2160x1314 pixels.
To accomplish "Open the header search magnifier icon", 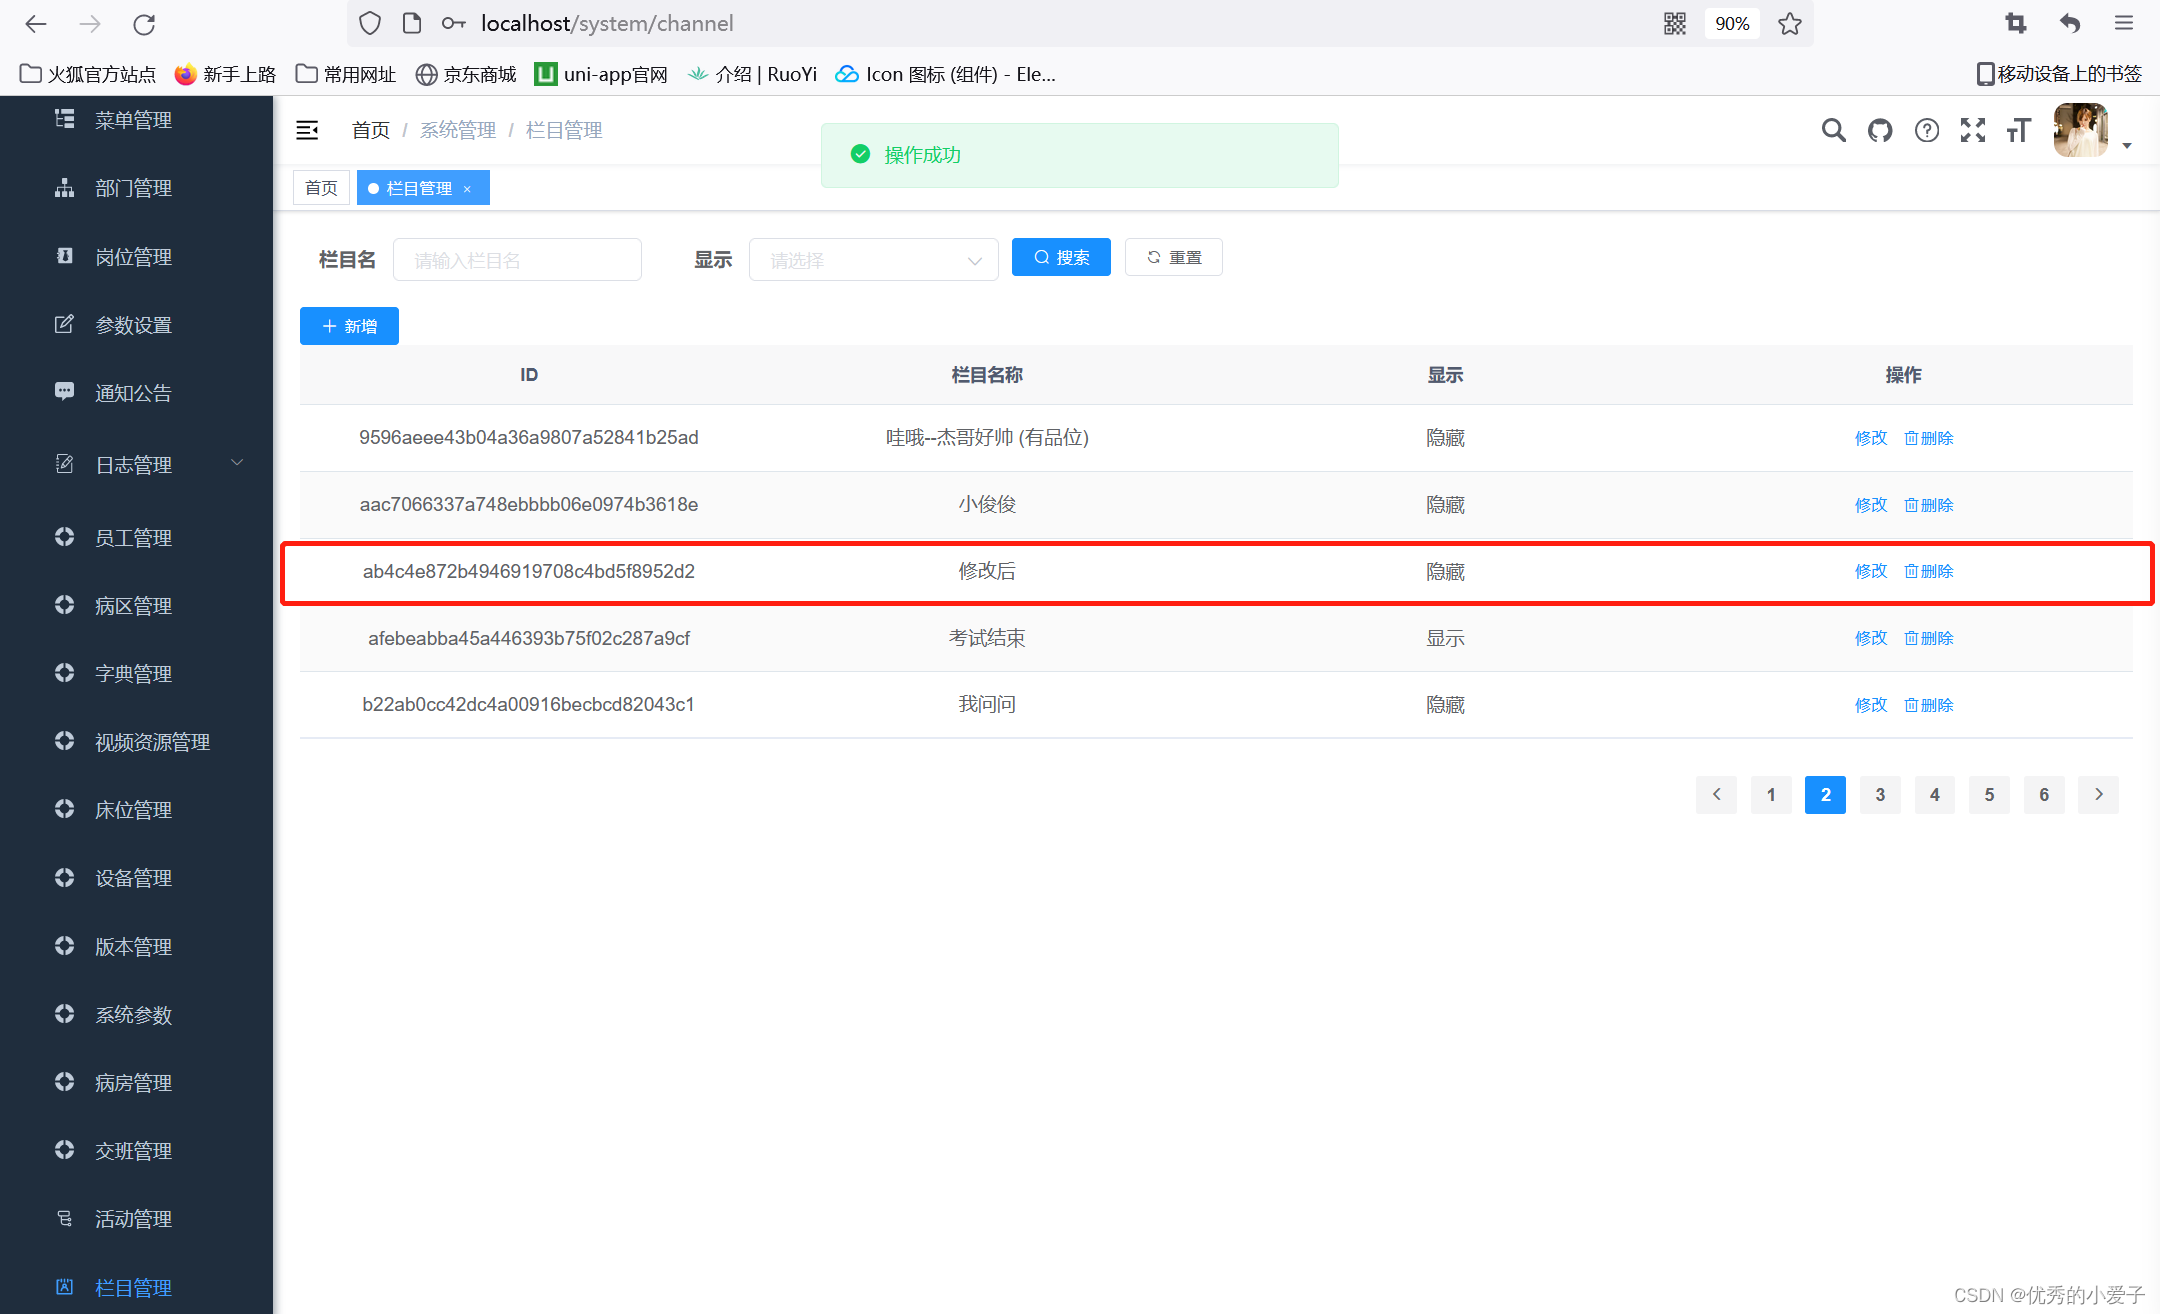I will 1833,130.
